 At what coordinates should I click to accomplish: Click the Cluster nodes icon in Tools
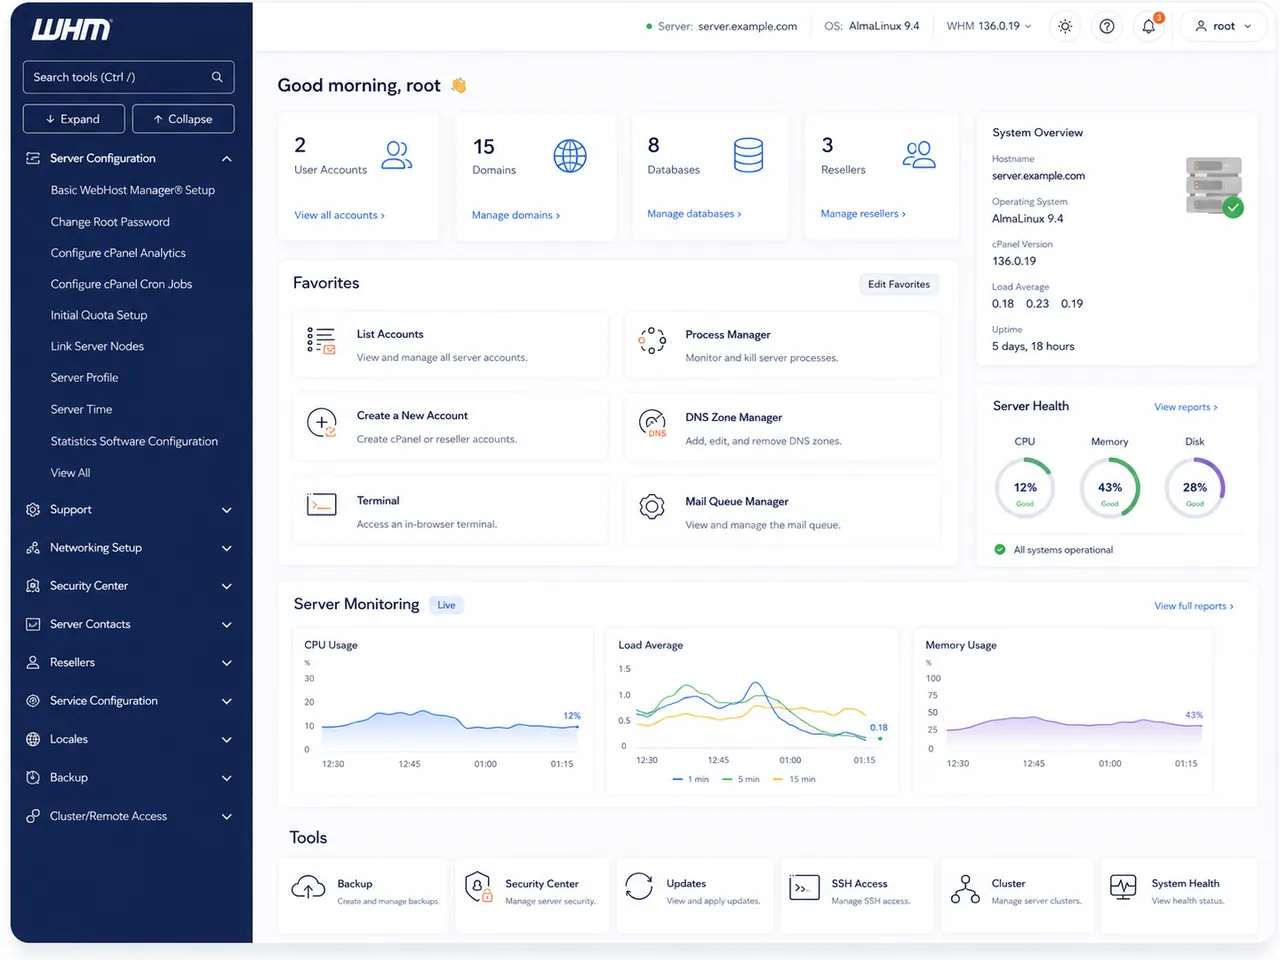point(965,888)
